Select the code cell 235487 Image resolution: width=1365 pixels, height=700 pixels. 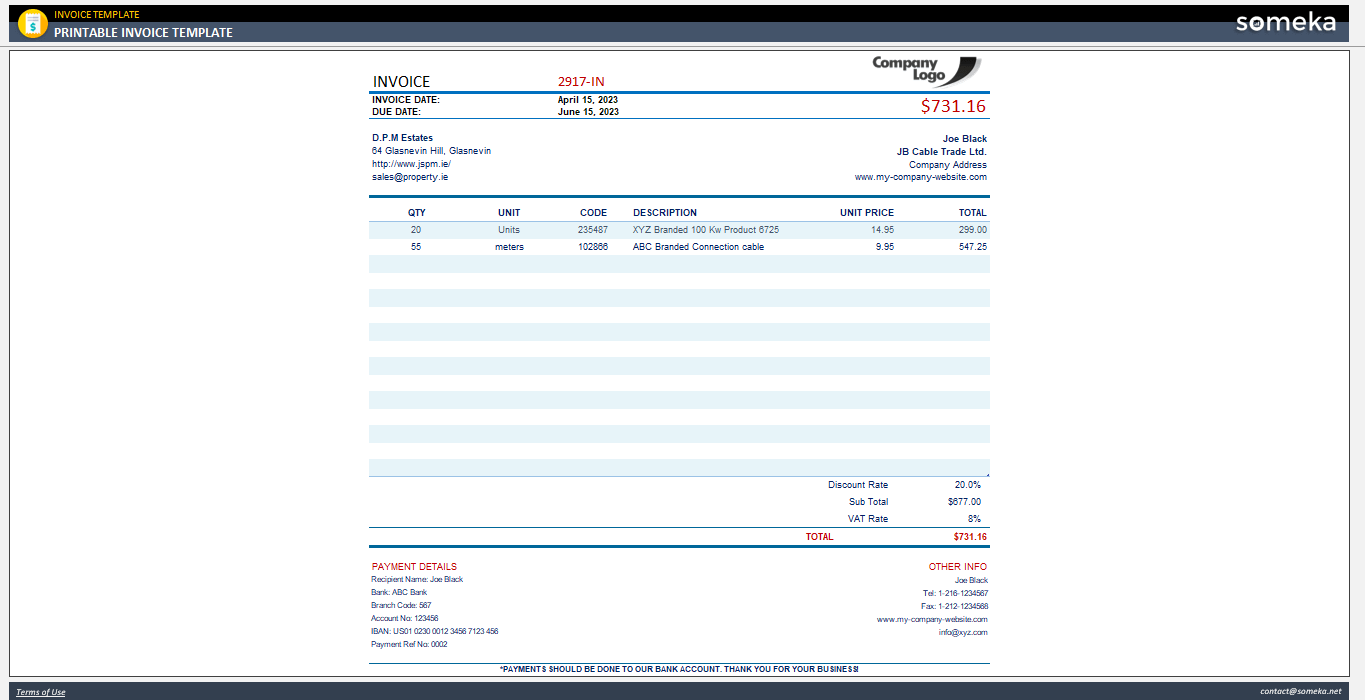pos(593,230)
